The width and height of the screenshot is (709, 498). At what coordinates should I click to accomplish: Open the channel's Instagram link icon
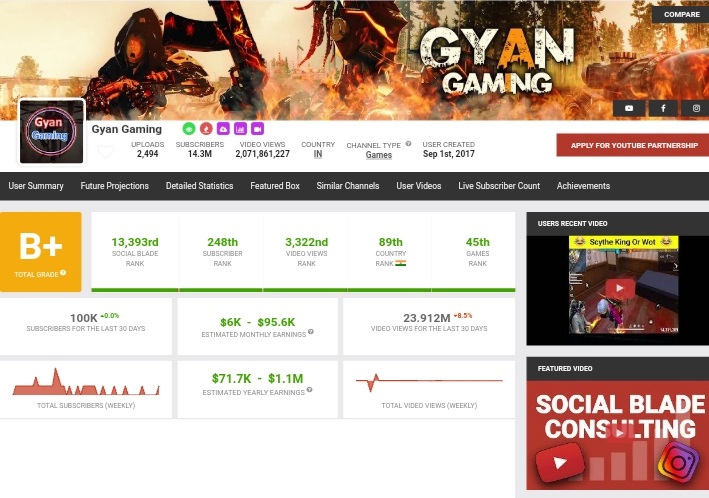click(x=696, y=108)
